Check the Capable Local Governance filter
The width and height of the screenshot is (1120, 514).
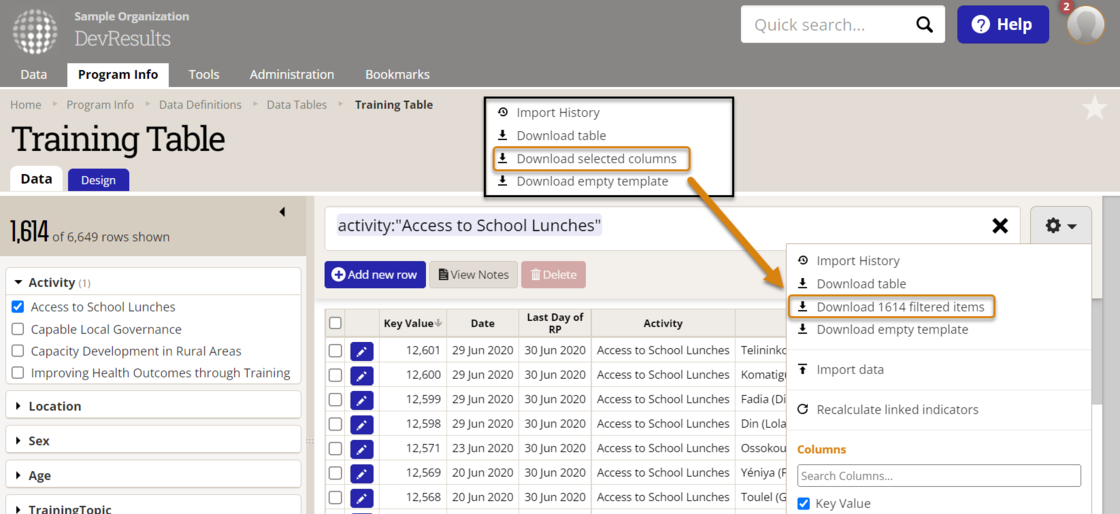point(18,329)
